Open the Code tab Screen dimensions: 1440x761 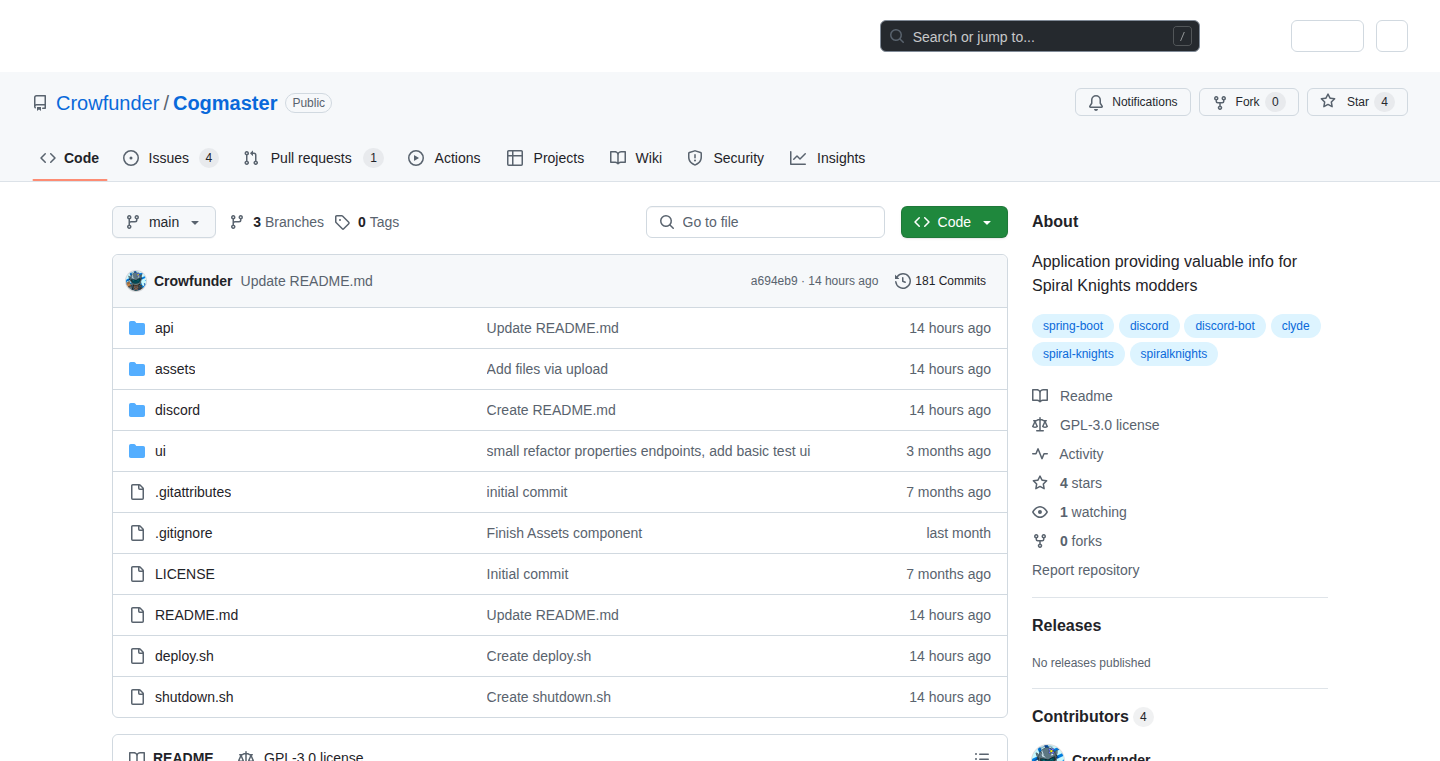(70, 158)
